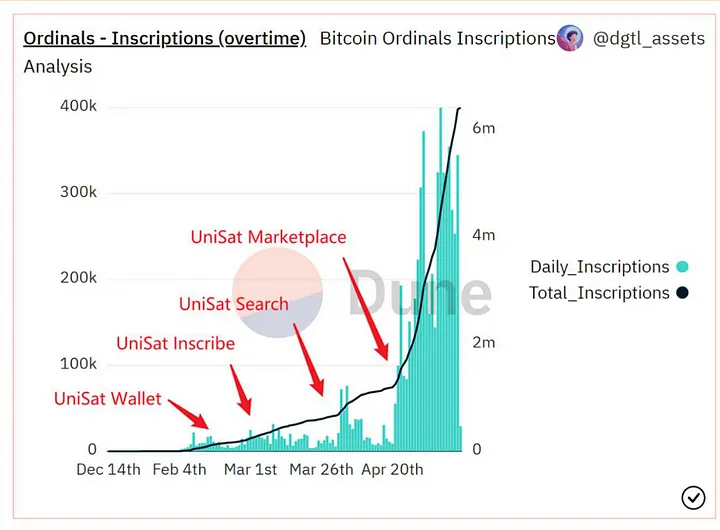Screen dimensions: 720x530
Task: Click the red arrow under UniSat Inscribe
Action: point(241,389)
